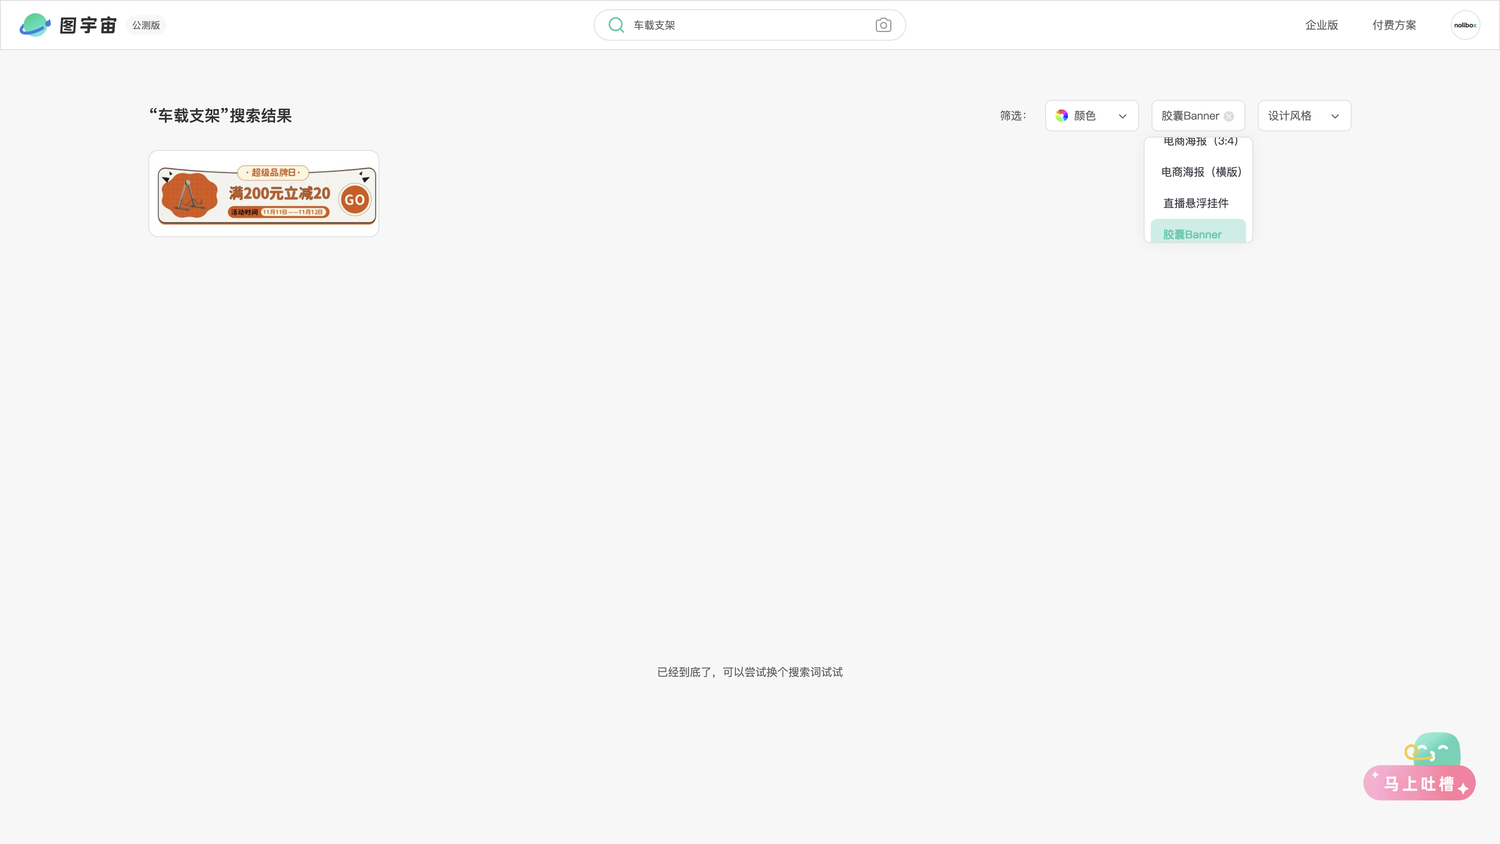The image size is (1500, 844).
Task: Click the 马上吐槽 feedback mascot button
Action: [1420, 767]
